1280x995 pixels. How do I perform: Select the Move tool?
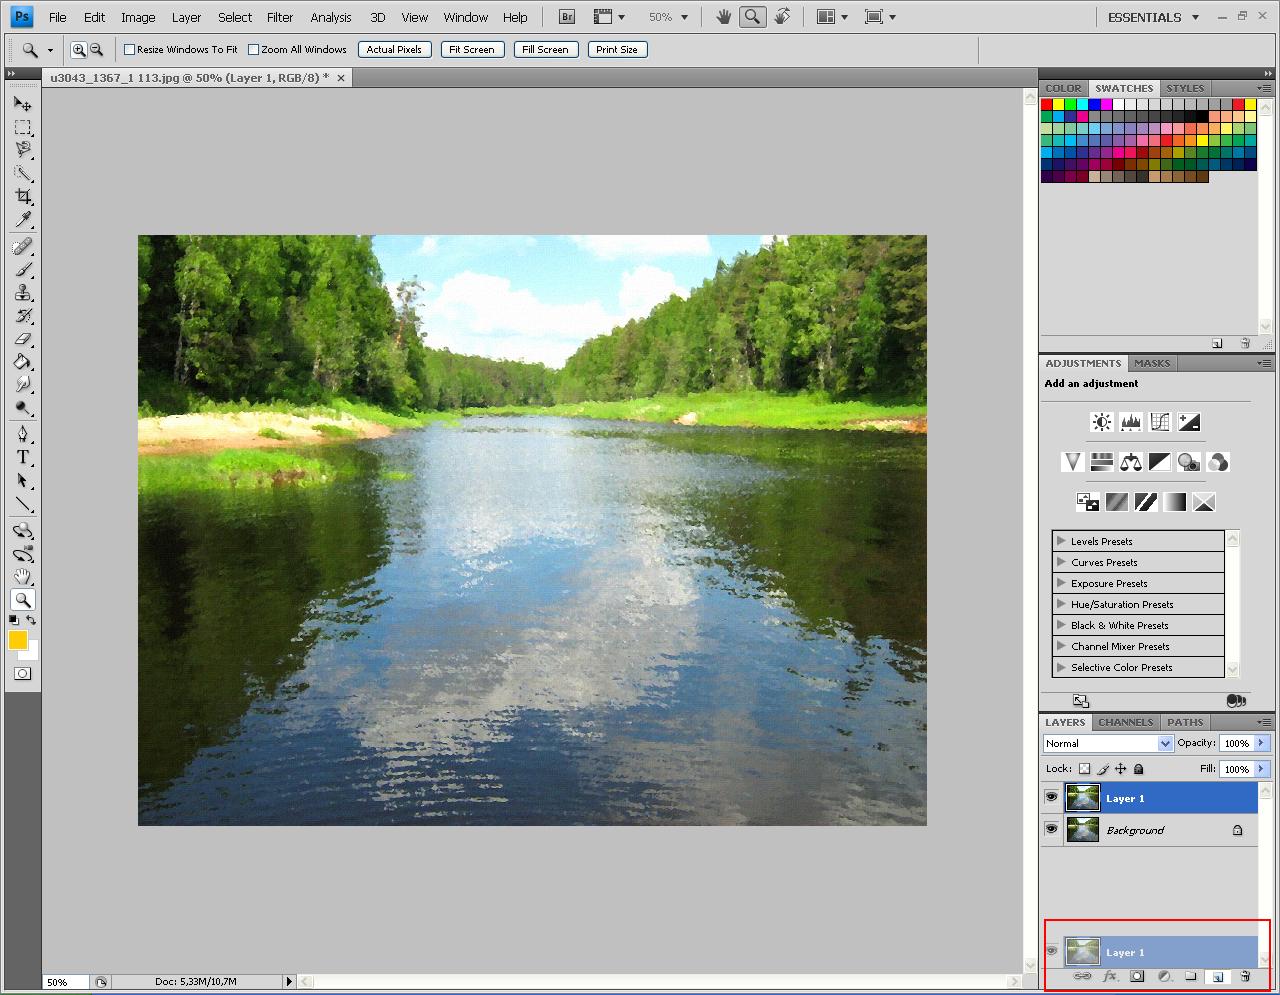(x=23, y=104)
